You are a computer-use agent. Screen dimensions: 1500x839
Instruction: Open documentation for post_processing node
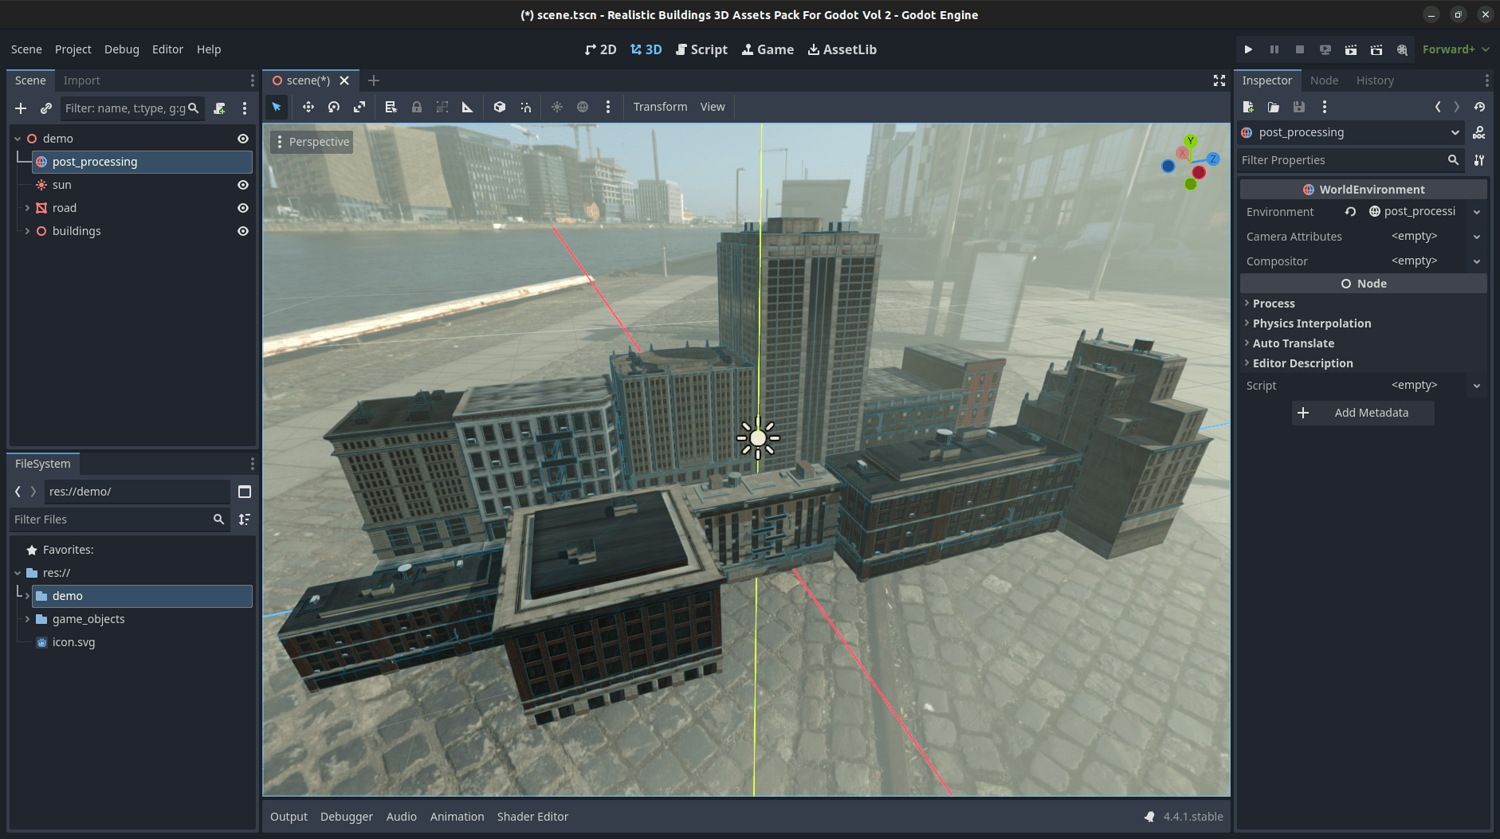[x=1479, y=133]
